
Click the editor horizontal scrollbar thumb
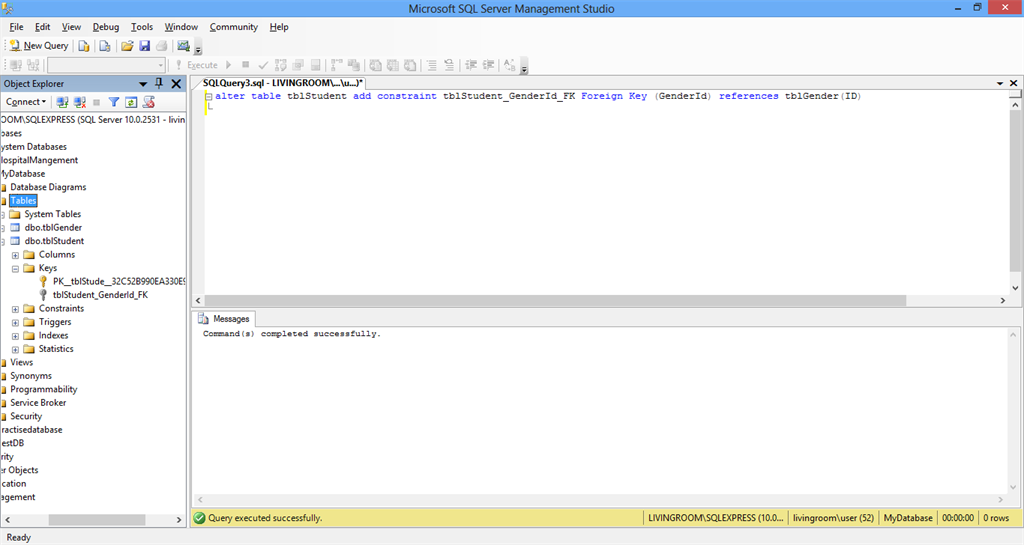[556, 300]
